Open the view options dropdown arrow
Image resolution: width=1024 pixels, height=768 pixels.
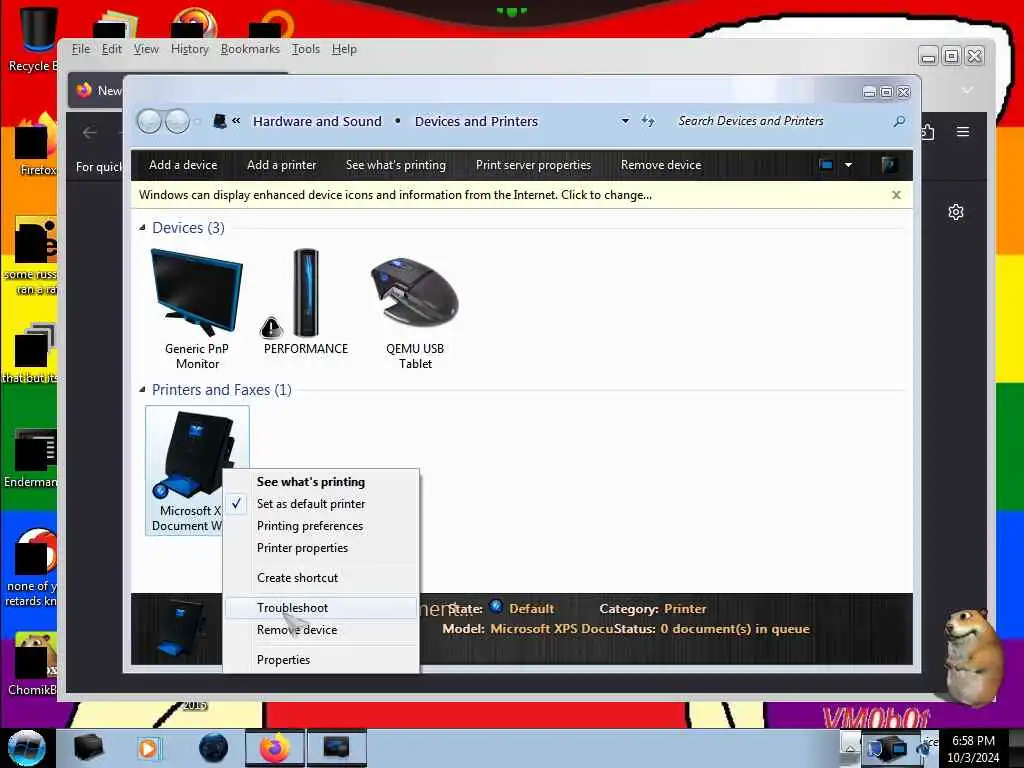point(848,165)
